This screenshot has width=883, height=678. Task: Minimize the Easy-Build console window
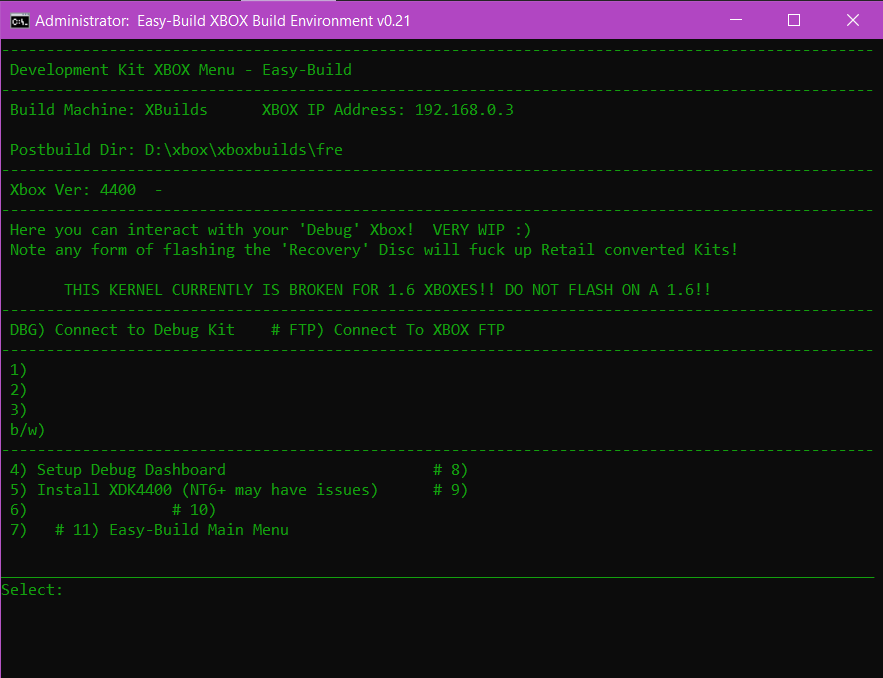735,20
